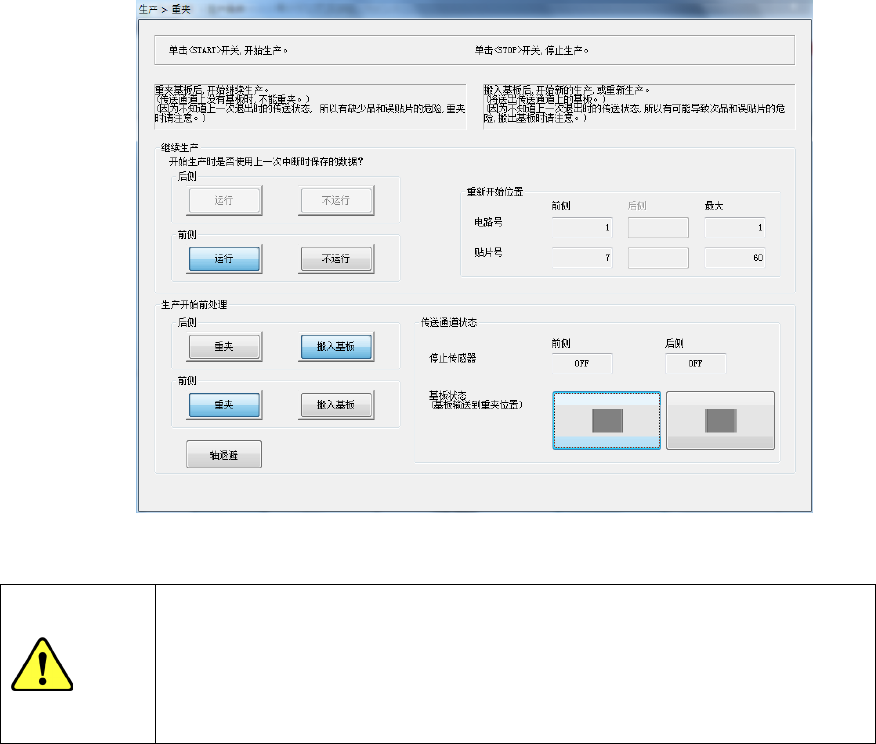876x744 pixels.
Task: Click the greyed 不运行 button under 继续生产 后侧
Action: 336,200
